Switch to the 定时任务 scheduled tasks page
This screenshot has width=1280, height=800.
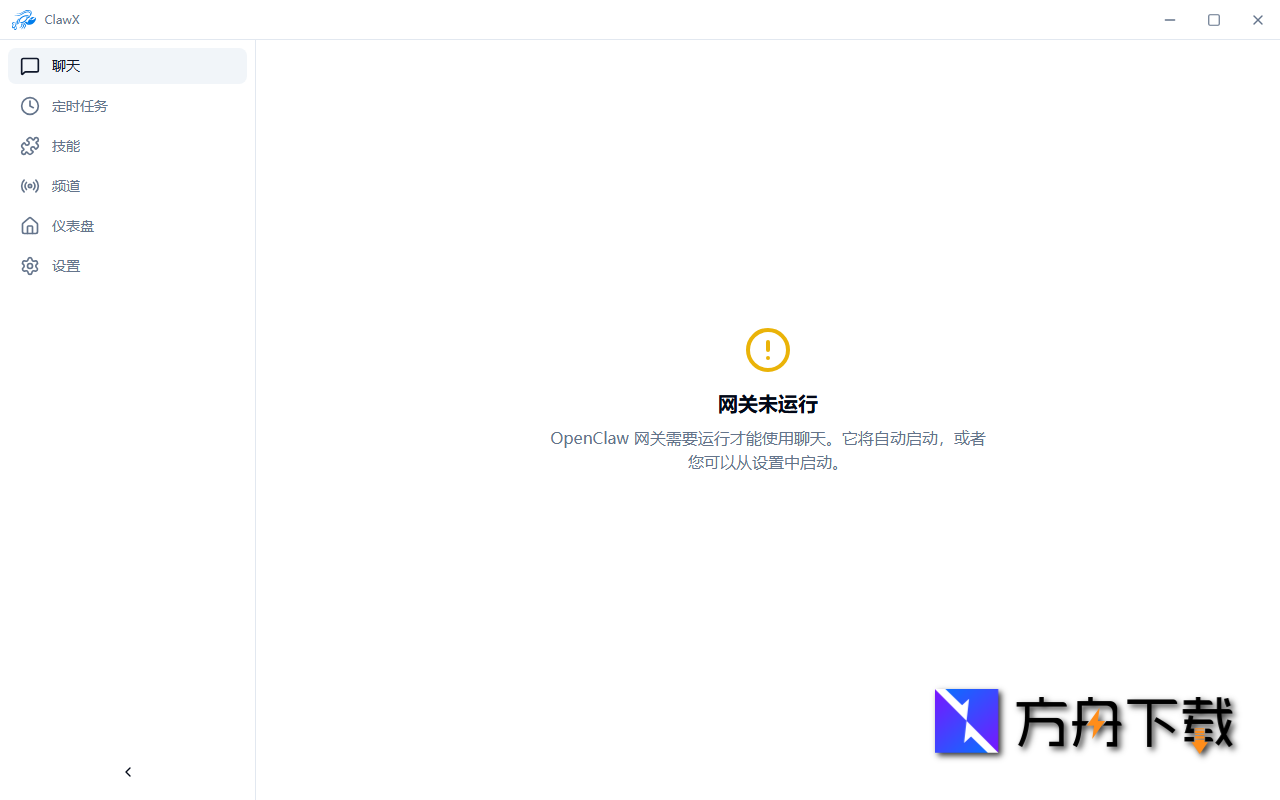(80, 106)
